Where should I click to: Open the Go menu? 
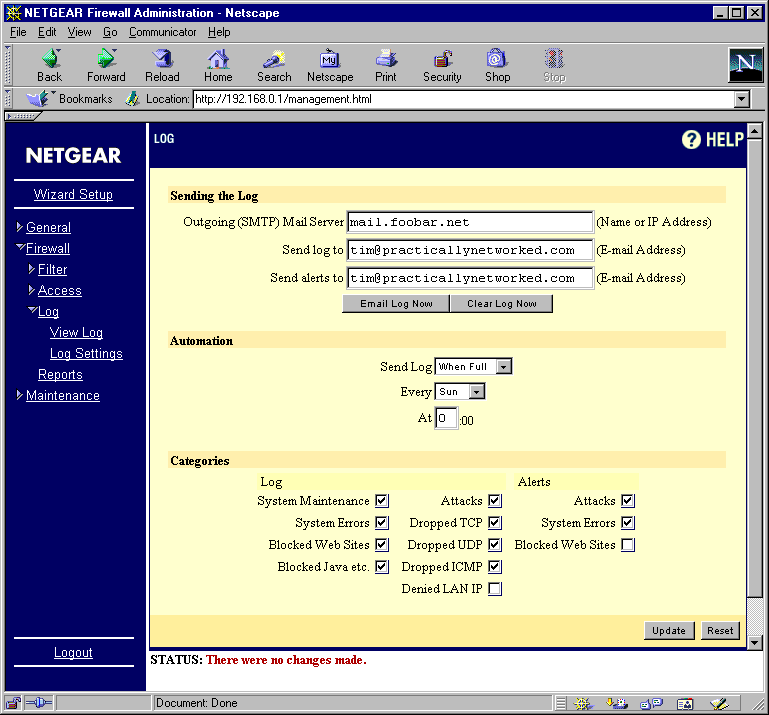110,32
